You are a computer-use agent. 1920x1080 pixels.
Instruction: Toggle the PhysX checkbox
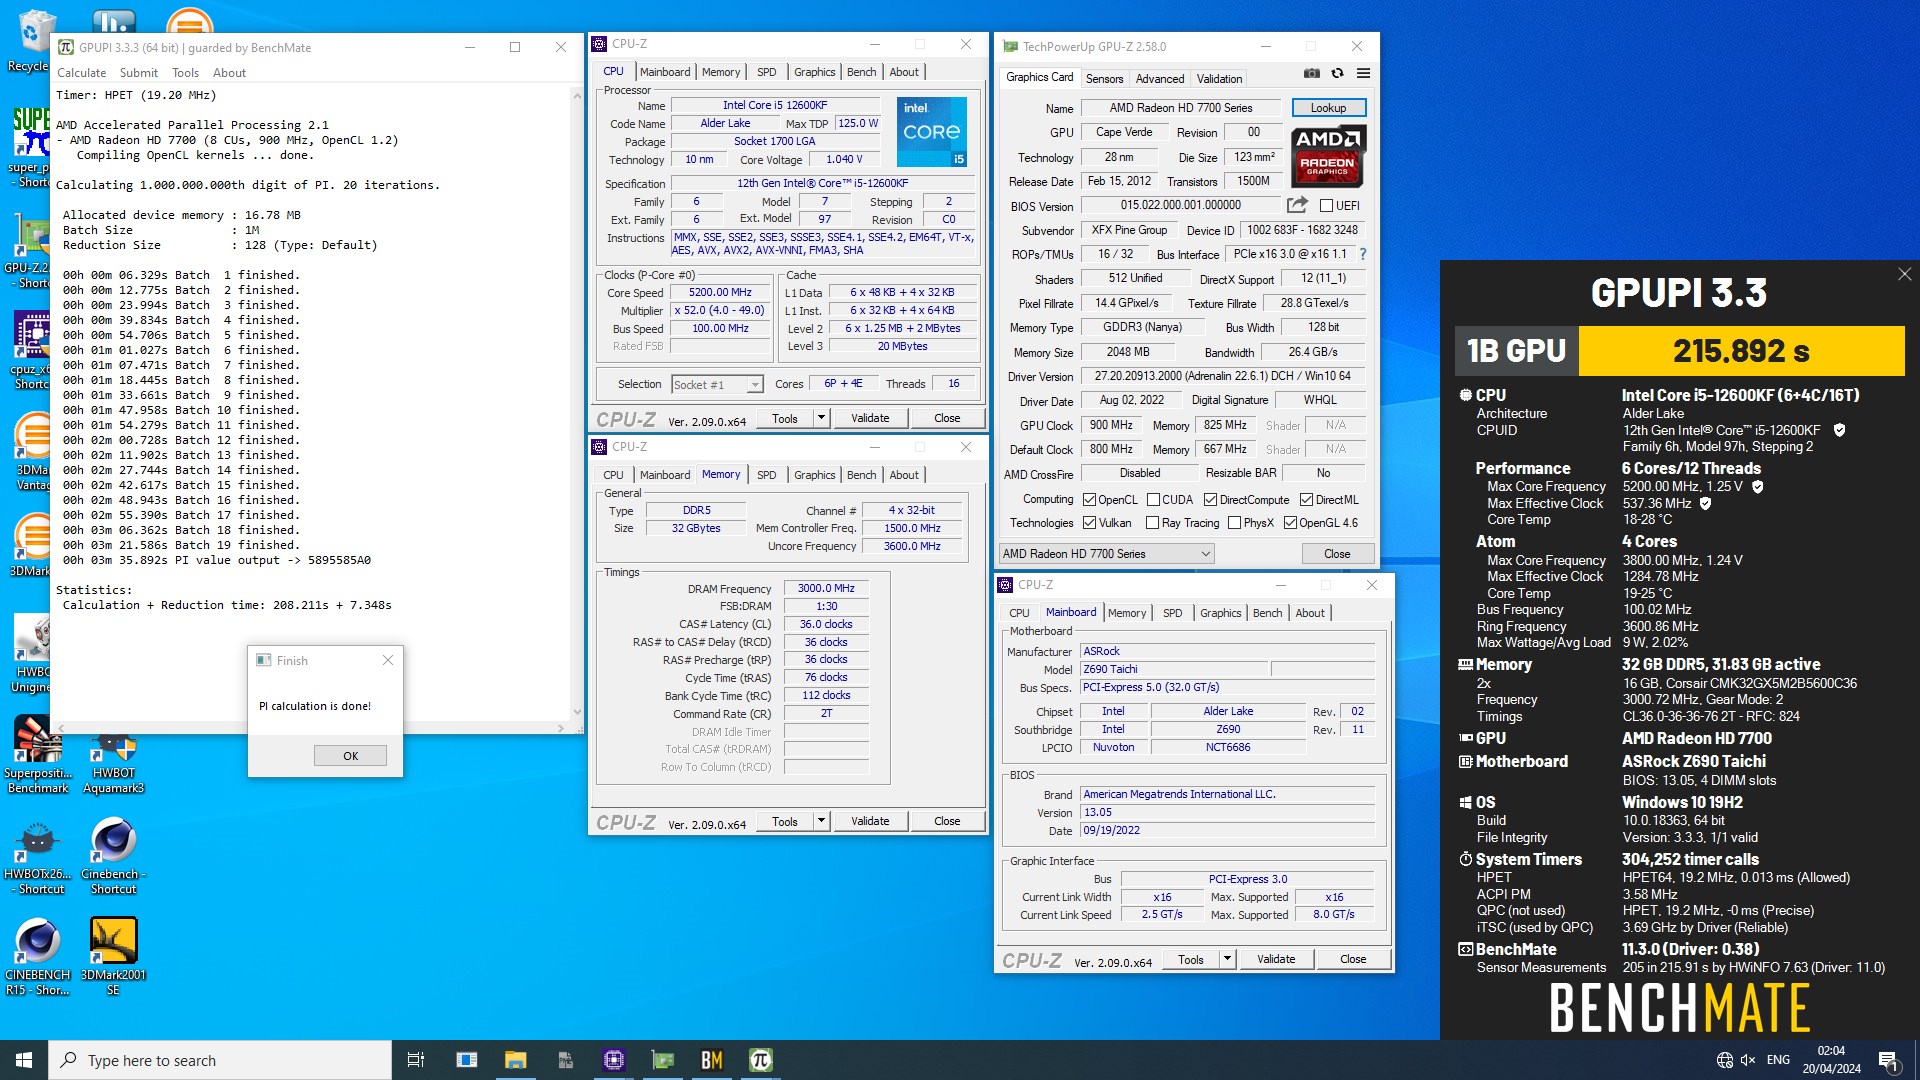pyautogui.click(x=1234, y=523)
